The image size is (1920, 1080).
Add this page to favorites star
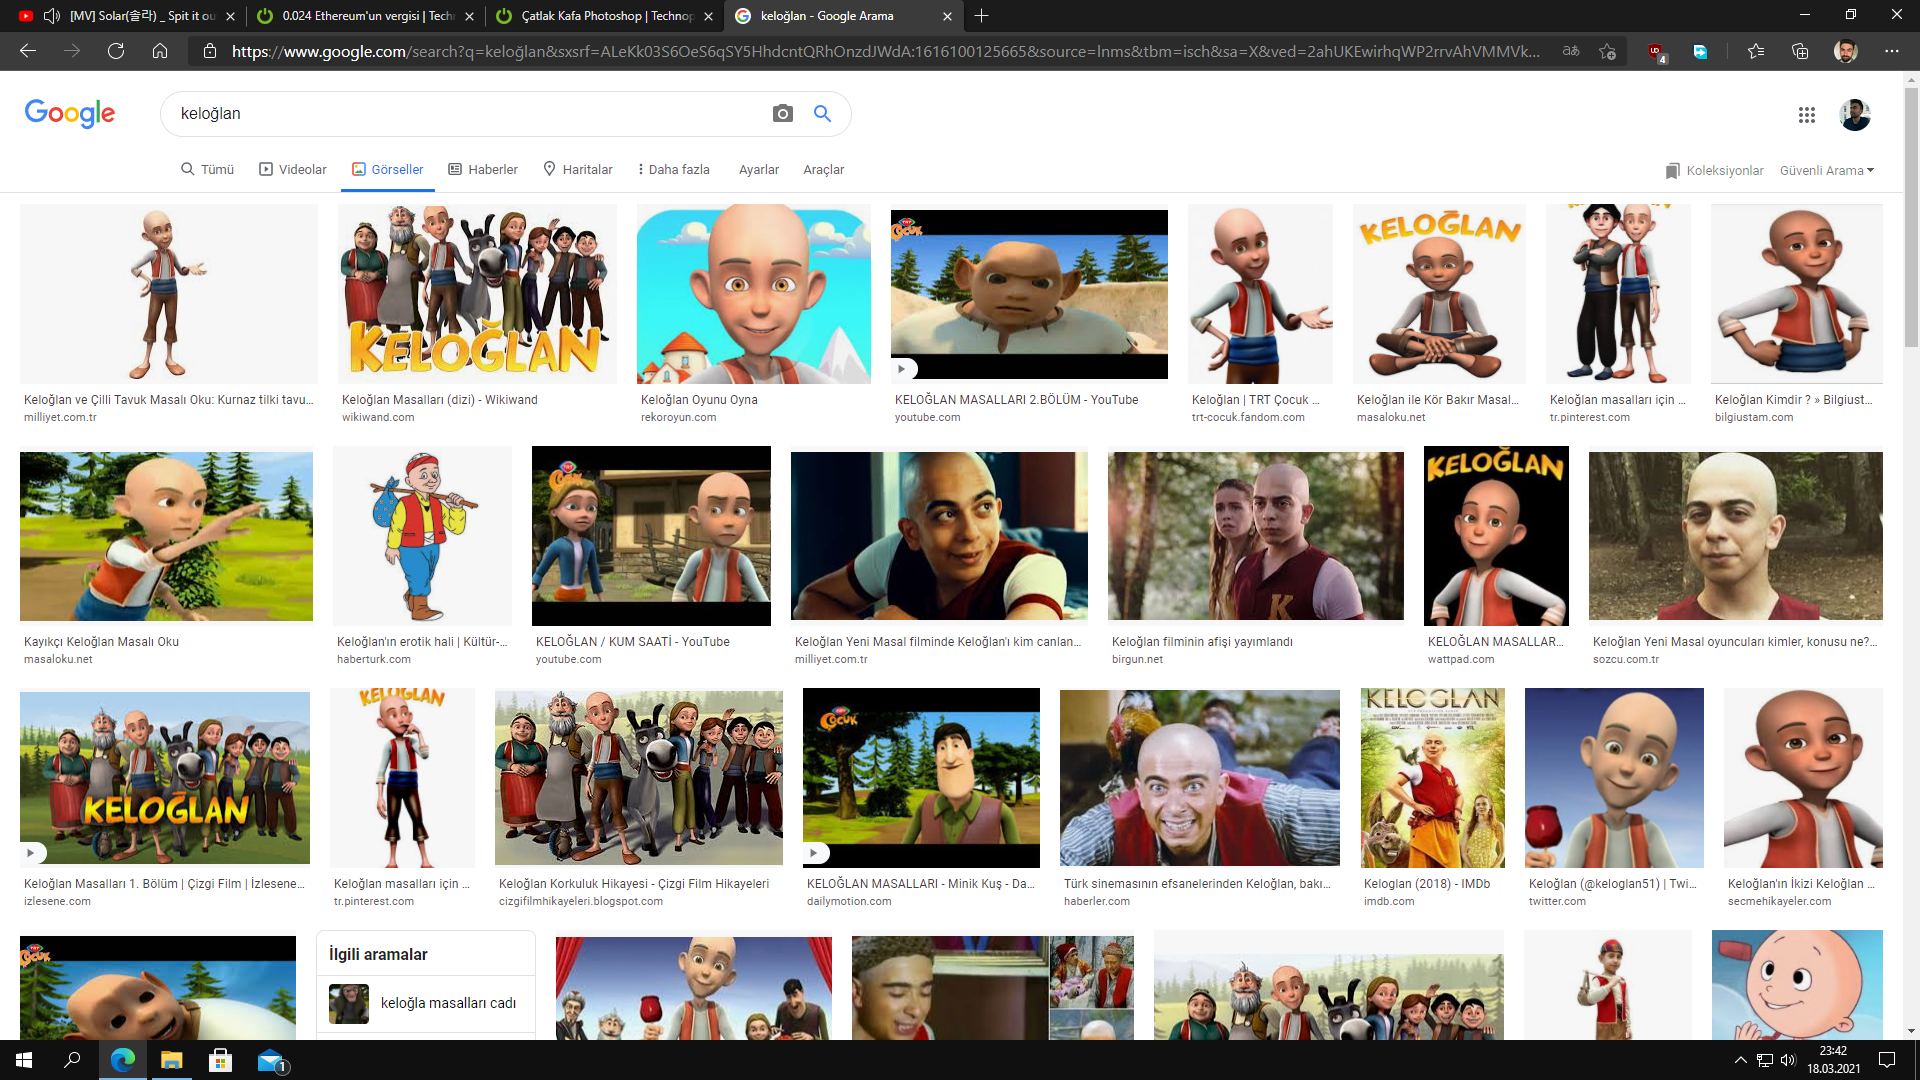[1607, 51]
